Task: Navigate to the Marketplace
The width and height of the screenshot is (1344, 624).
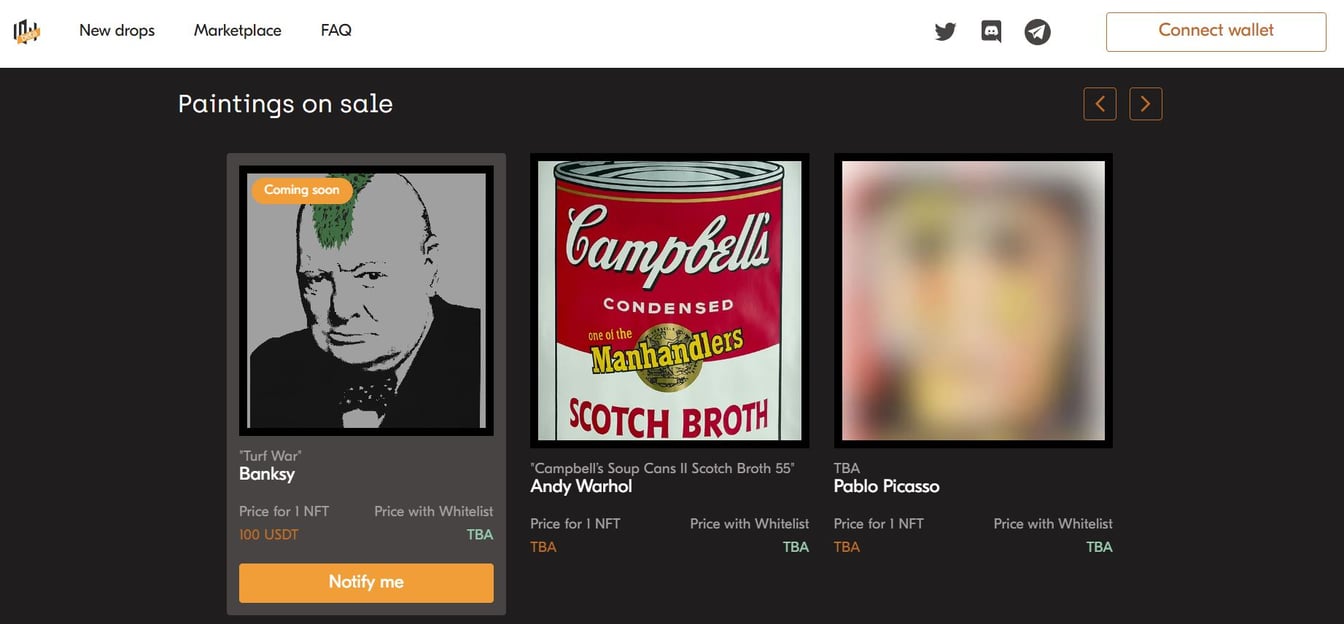Action: (237, 30)
